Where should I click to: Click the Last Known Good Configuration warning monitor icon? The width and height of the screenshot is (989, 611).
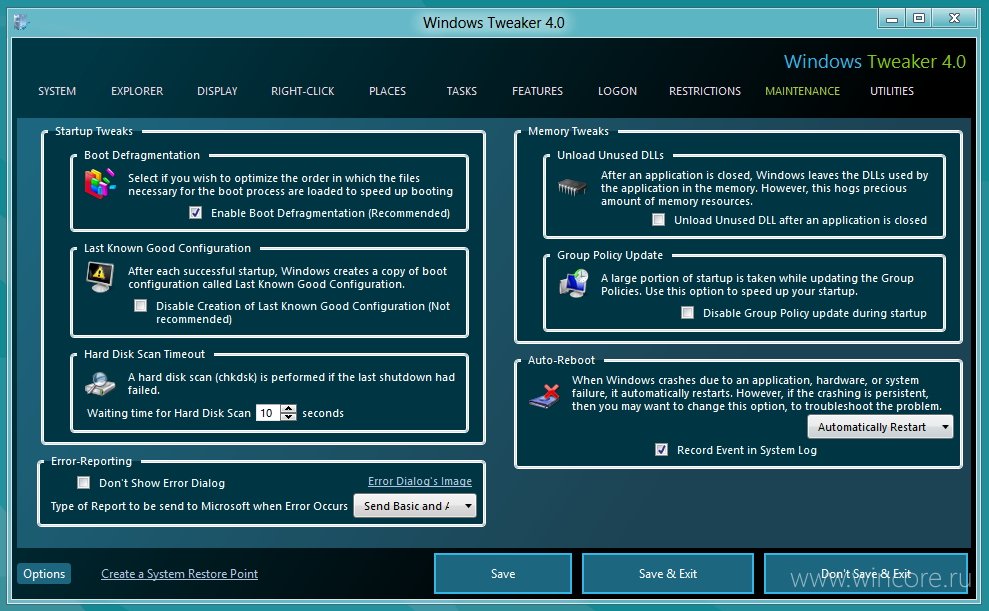(x=100, y=277)
